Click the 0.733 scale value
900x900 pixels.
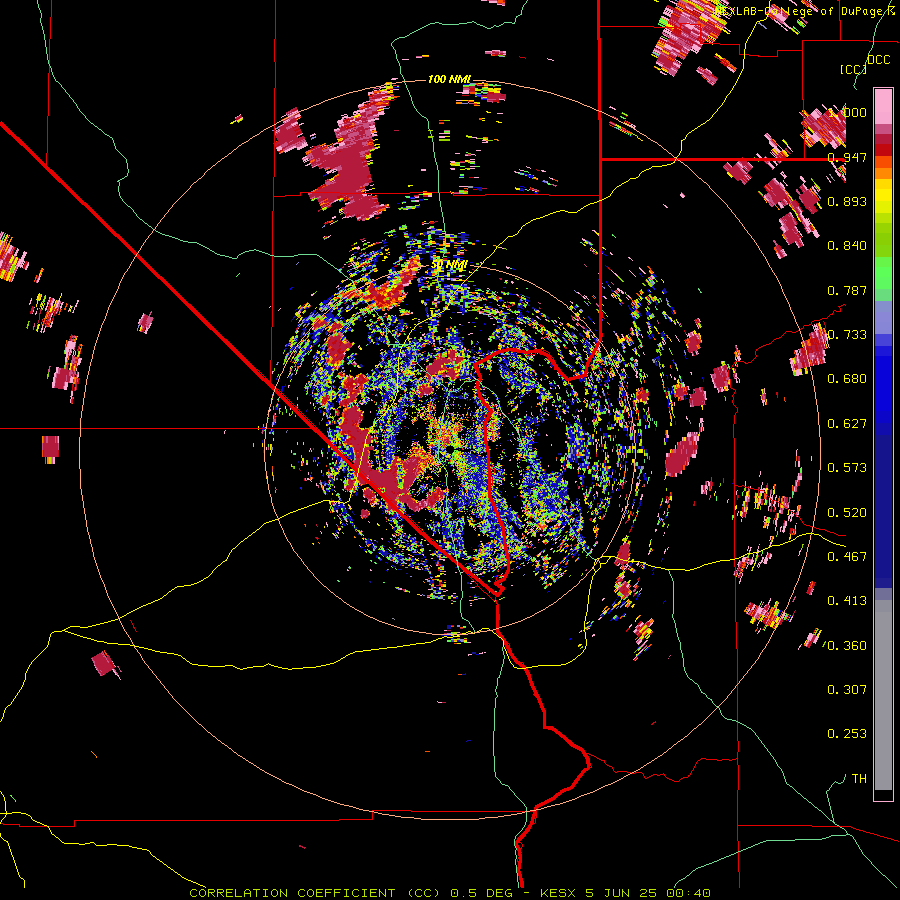click(847, 335)
